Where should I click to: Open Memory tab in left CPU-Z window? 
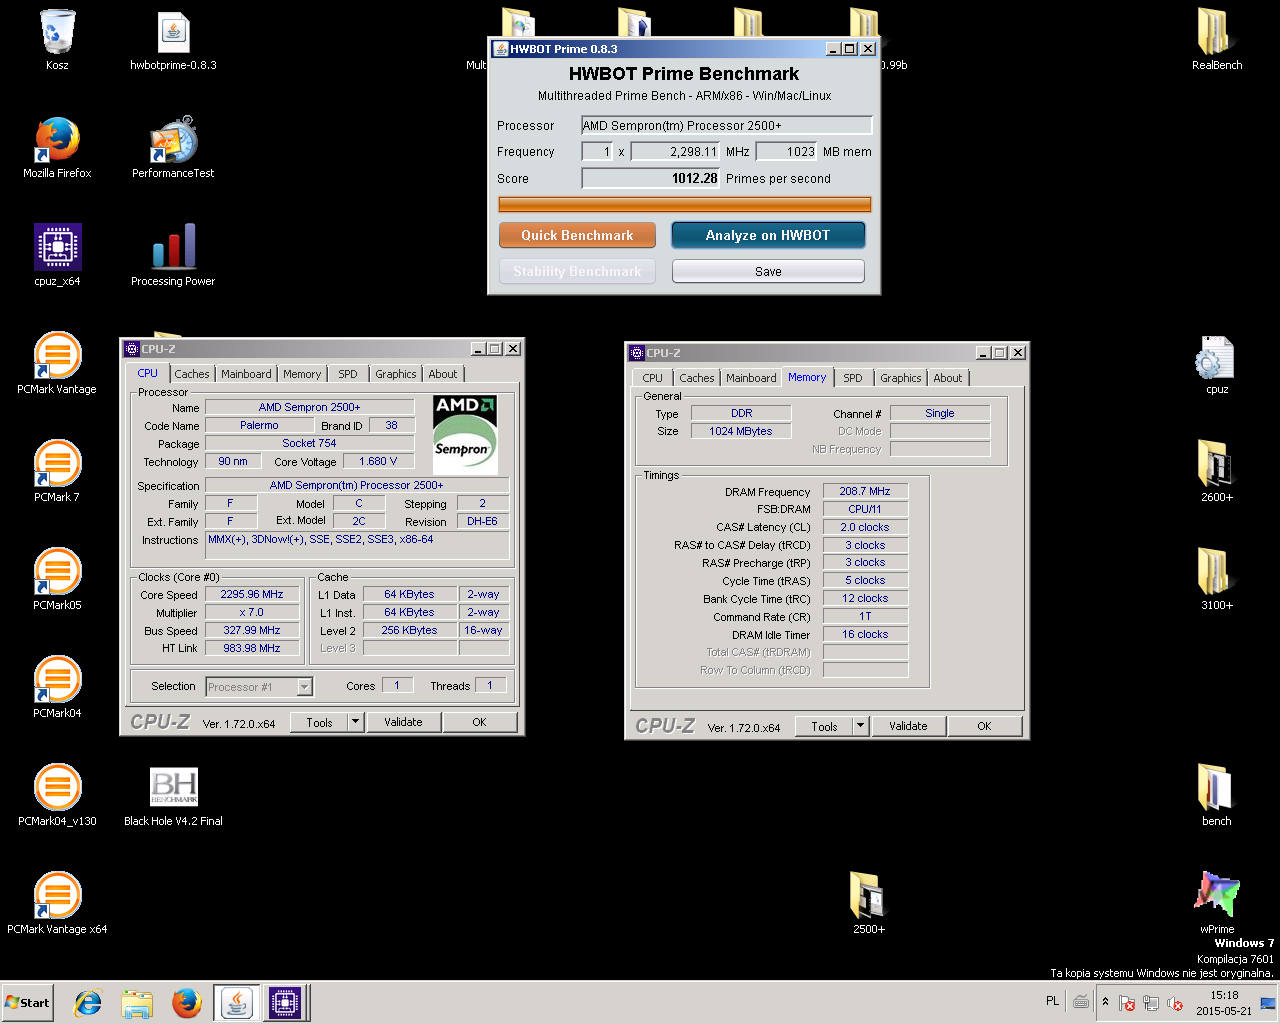[x=302, y=374]
